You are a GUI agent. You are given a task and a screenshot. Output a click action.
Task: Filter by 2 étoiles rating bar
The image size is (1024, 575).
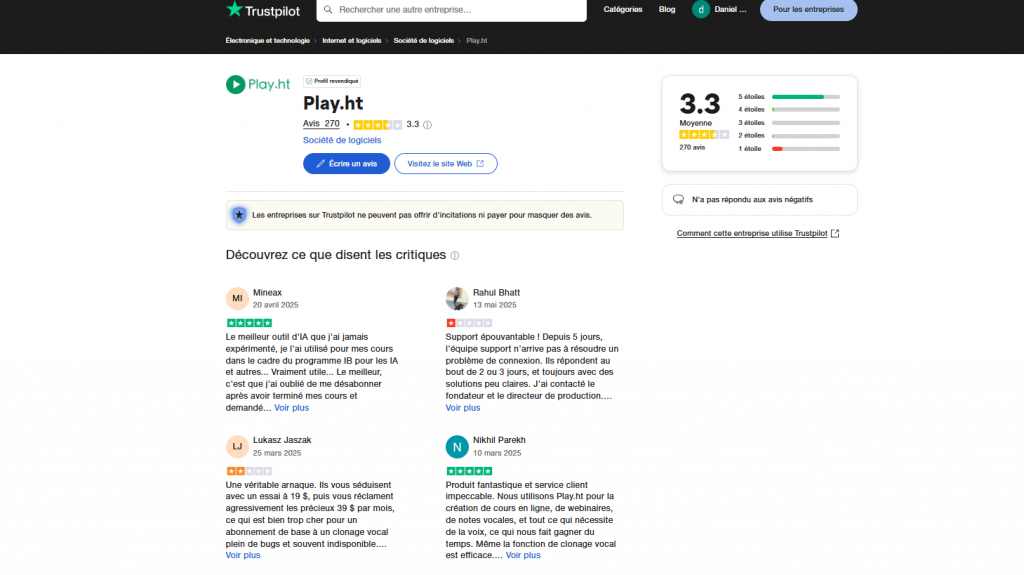pyautogui.click(x=789, y=136)
